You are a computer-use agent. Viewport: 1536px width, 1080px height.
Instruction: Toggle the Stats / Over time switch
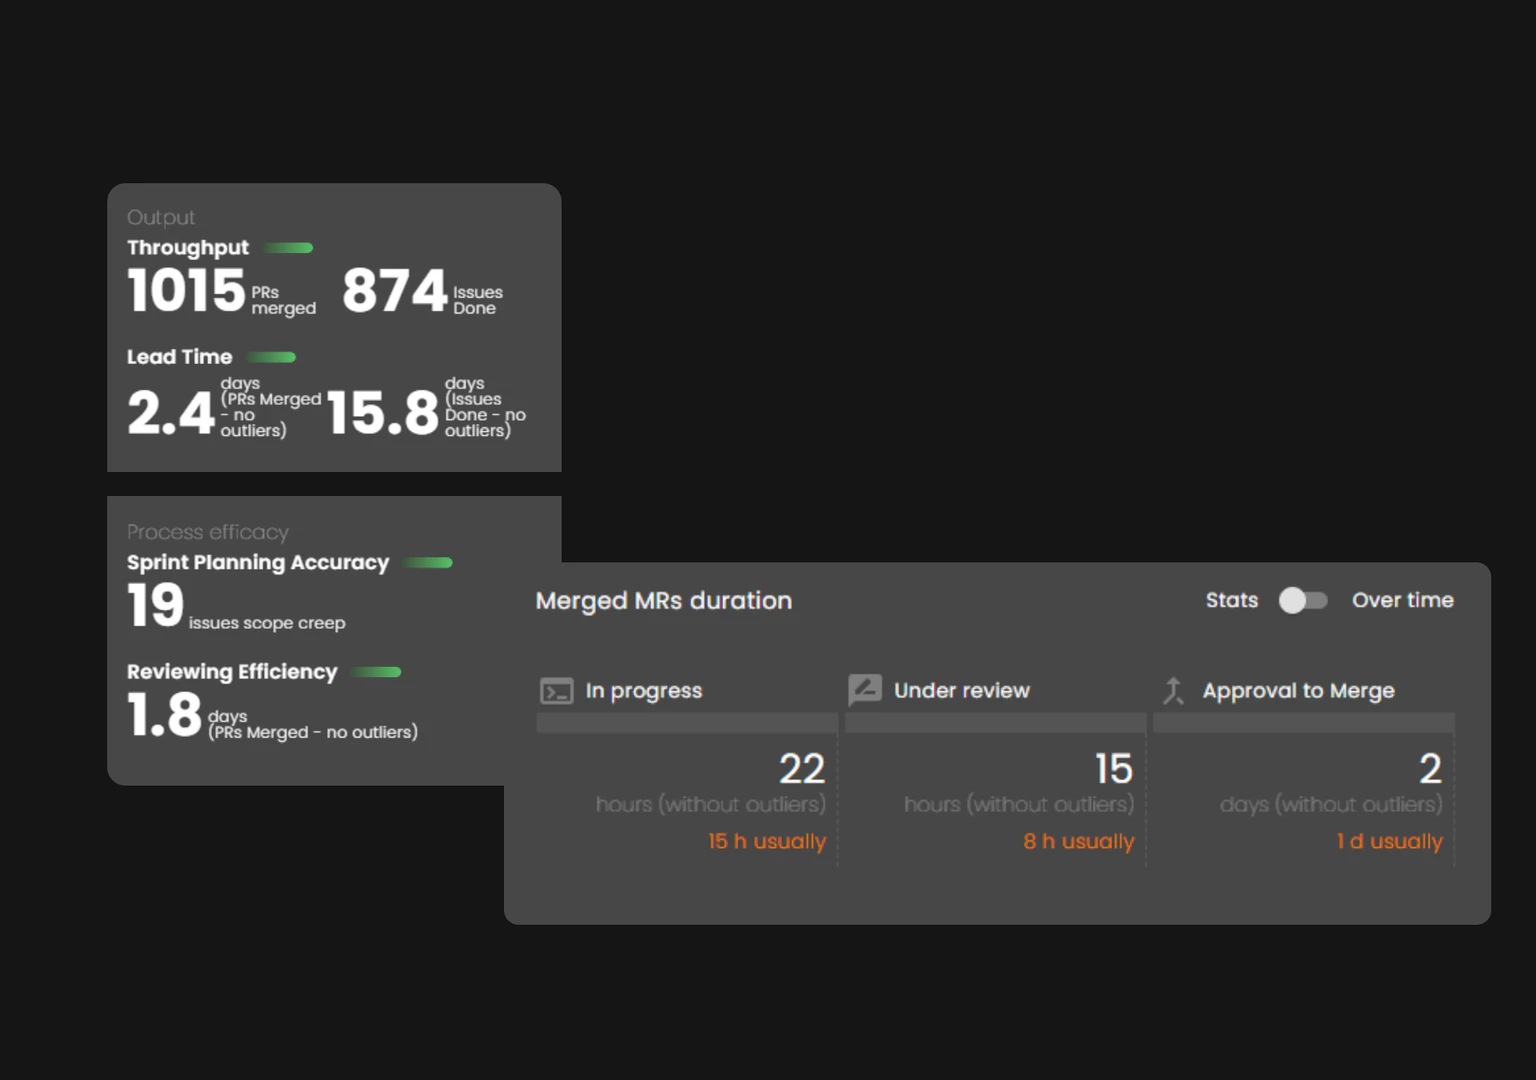pos(1303,600)
